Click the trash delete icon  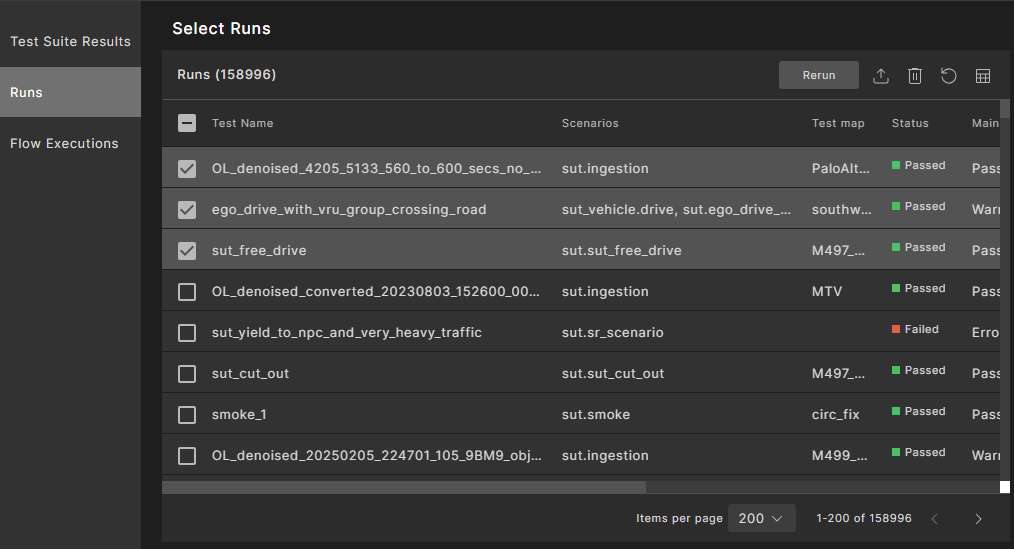point(915,76)
